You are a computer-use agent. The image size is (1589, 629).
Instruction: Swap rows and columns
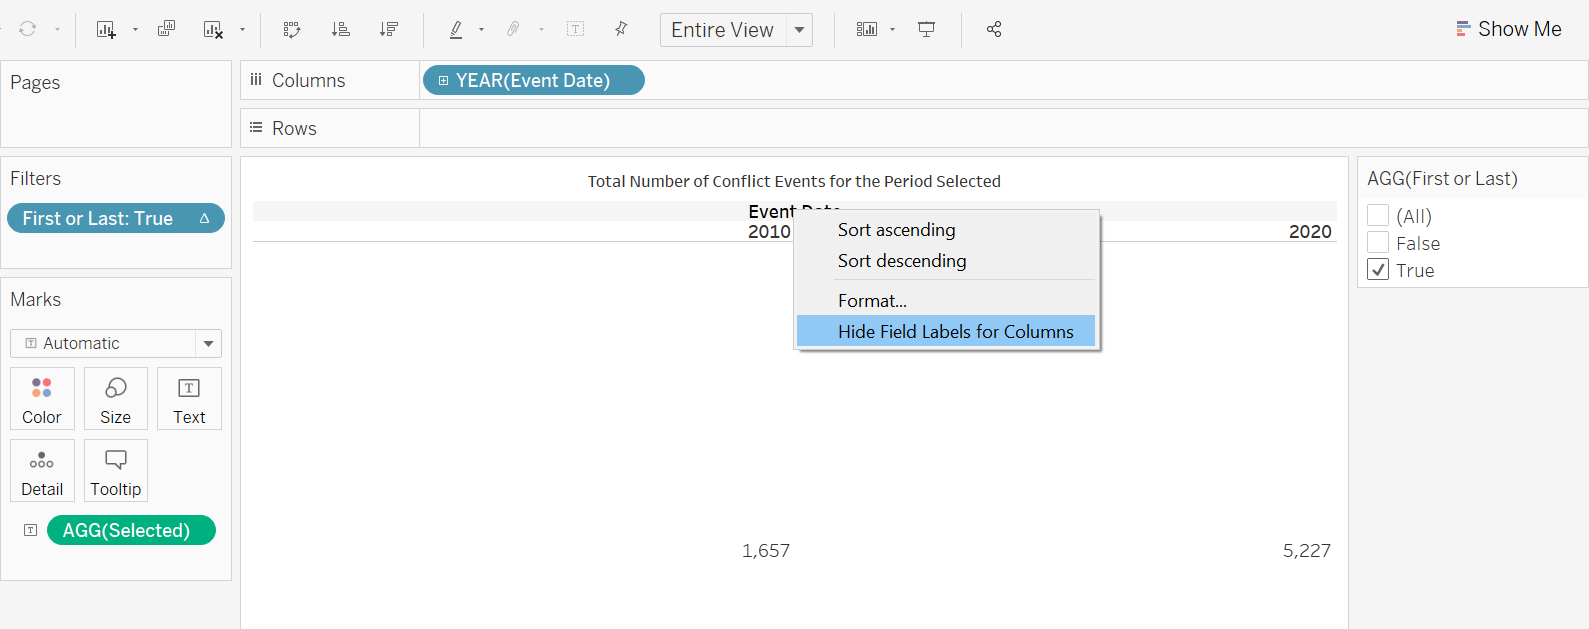tap(292, 30)
